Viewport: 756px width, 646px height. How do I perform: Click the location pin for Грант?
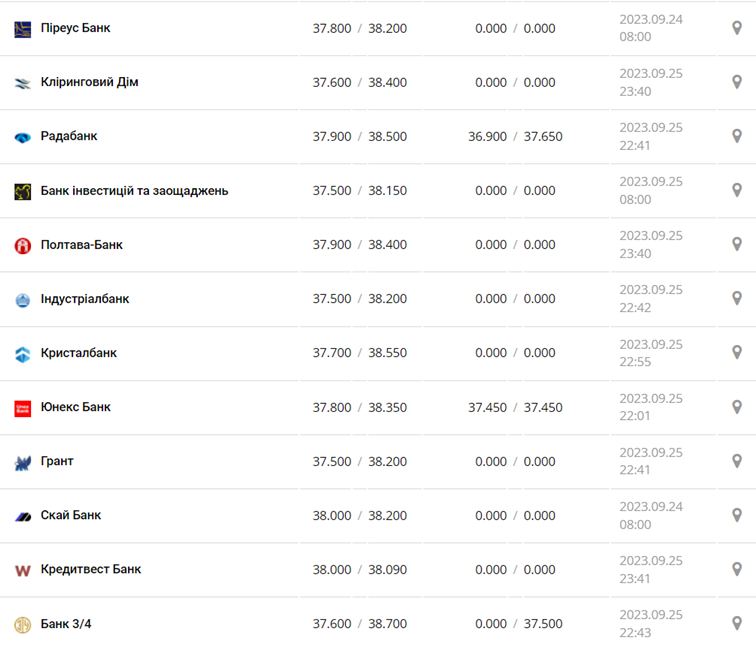[x=737, y=461]
